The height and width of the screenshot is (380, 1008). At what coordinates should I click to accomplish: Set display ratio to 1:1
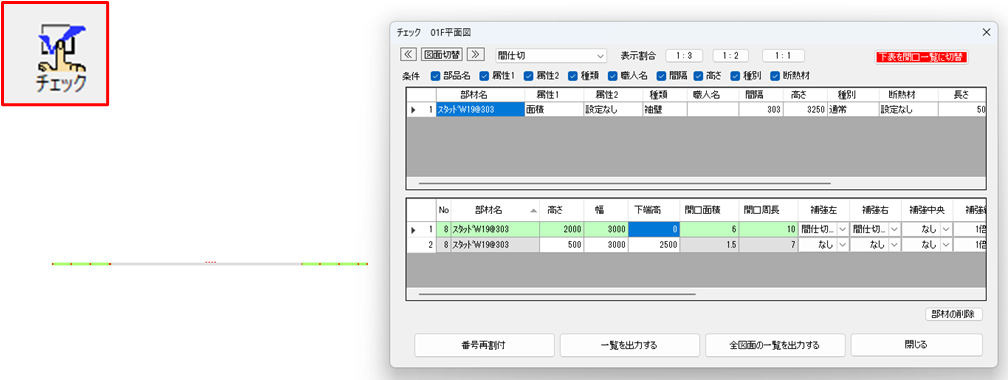tap(783, 56)
